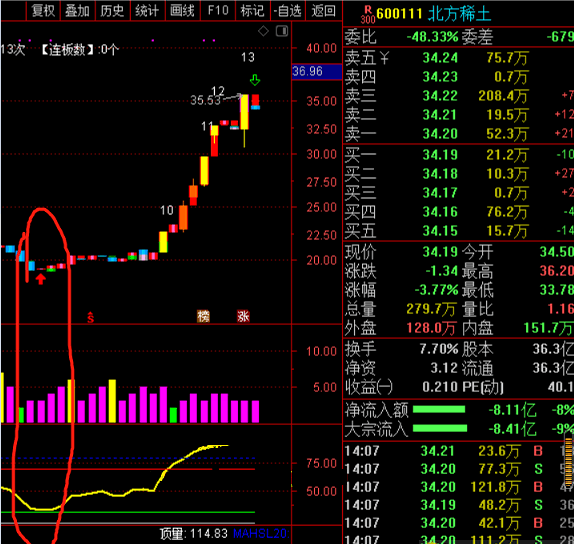Click 顶量: 114.83 indicator label
Viewport: 574px width, 544px height.
tap(194, 534)
